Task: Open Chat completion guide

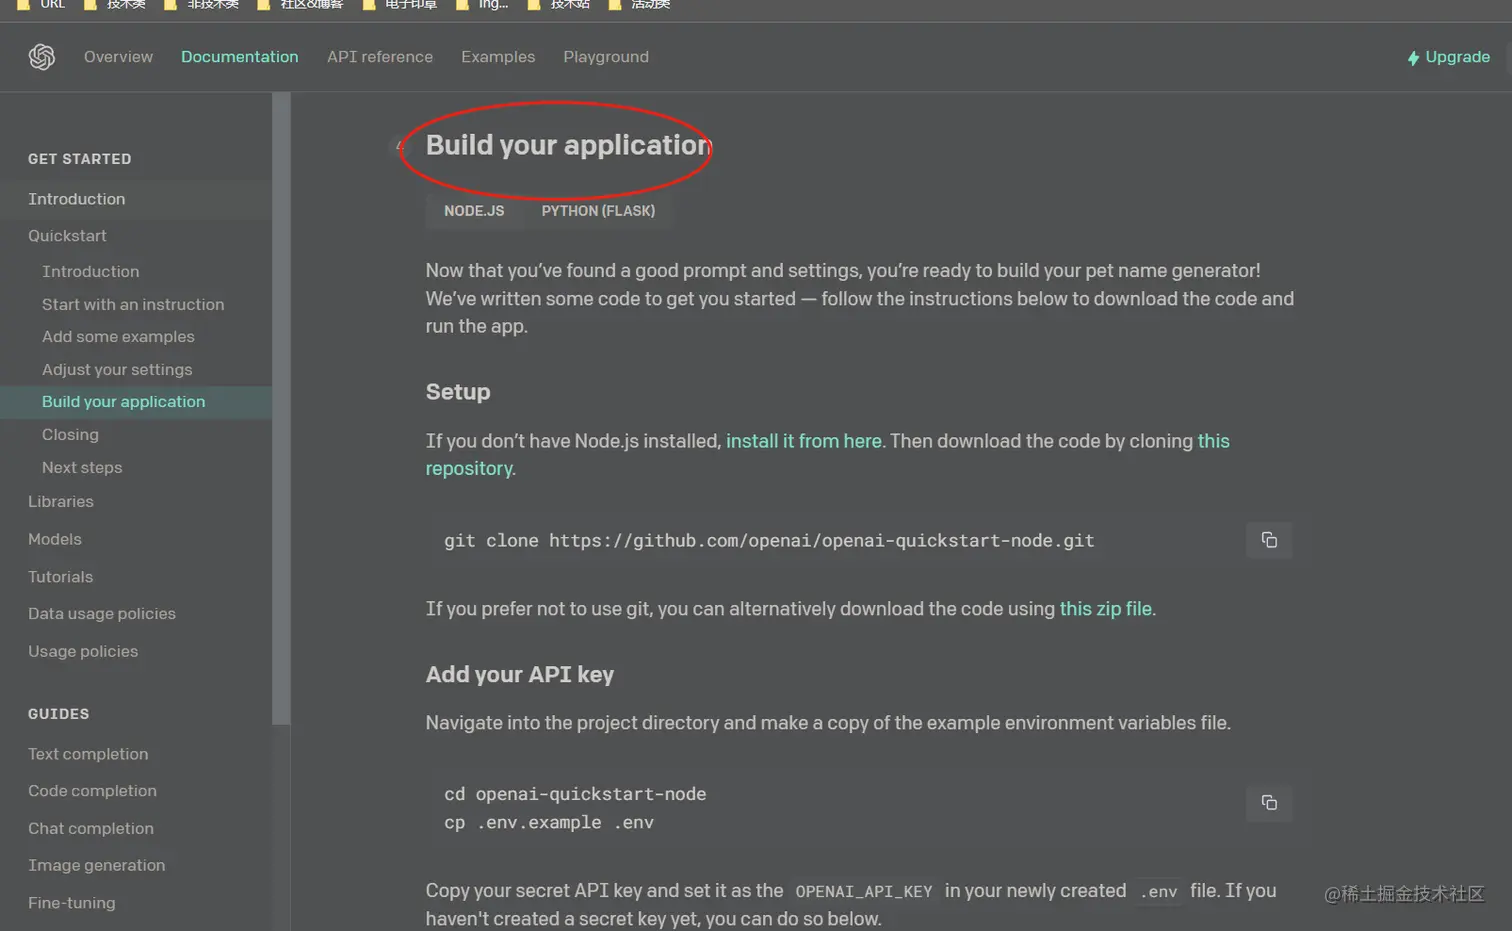Action: pyautogui.click(x=91, y=829)
